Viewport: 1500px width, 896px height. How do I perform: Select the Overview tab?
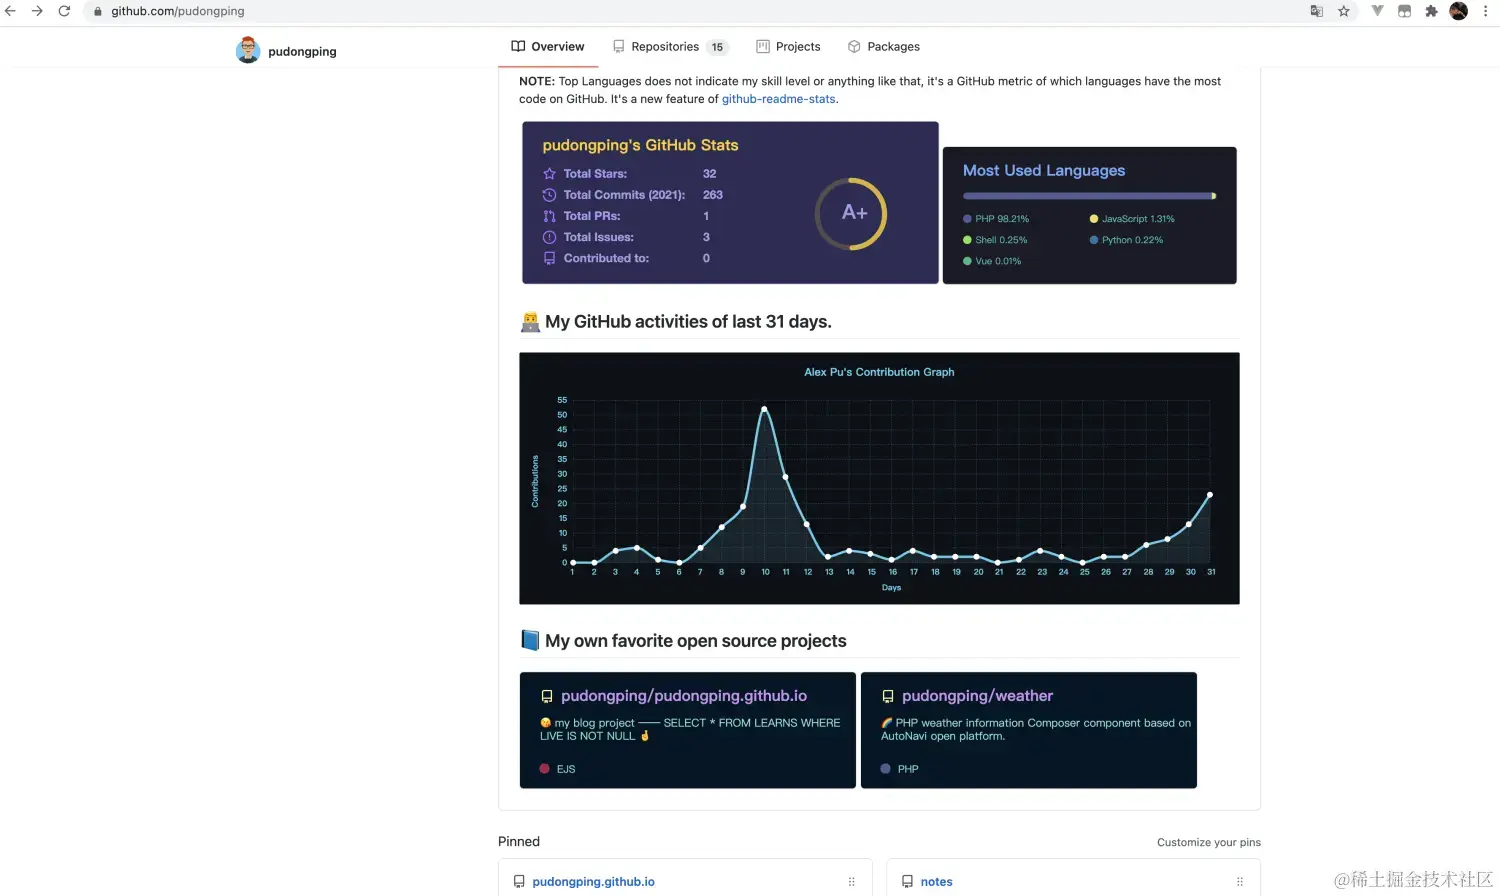click(x=548, y=47)
